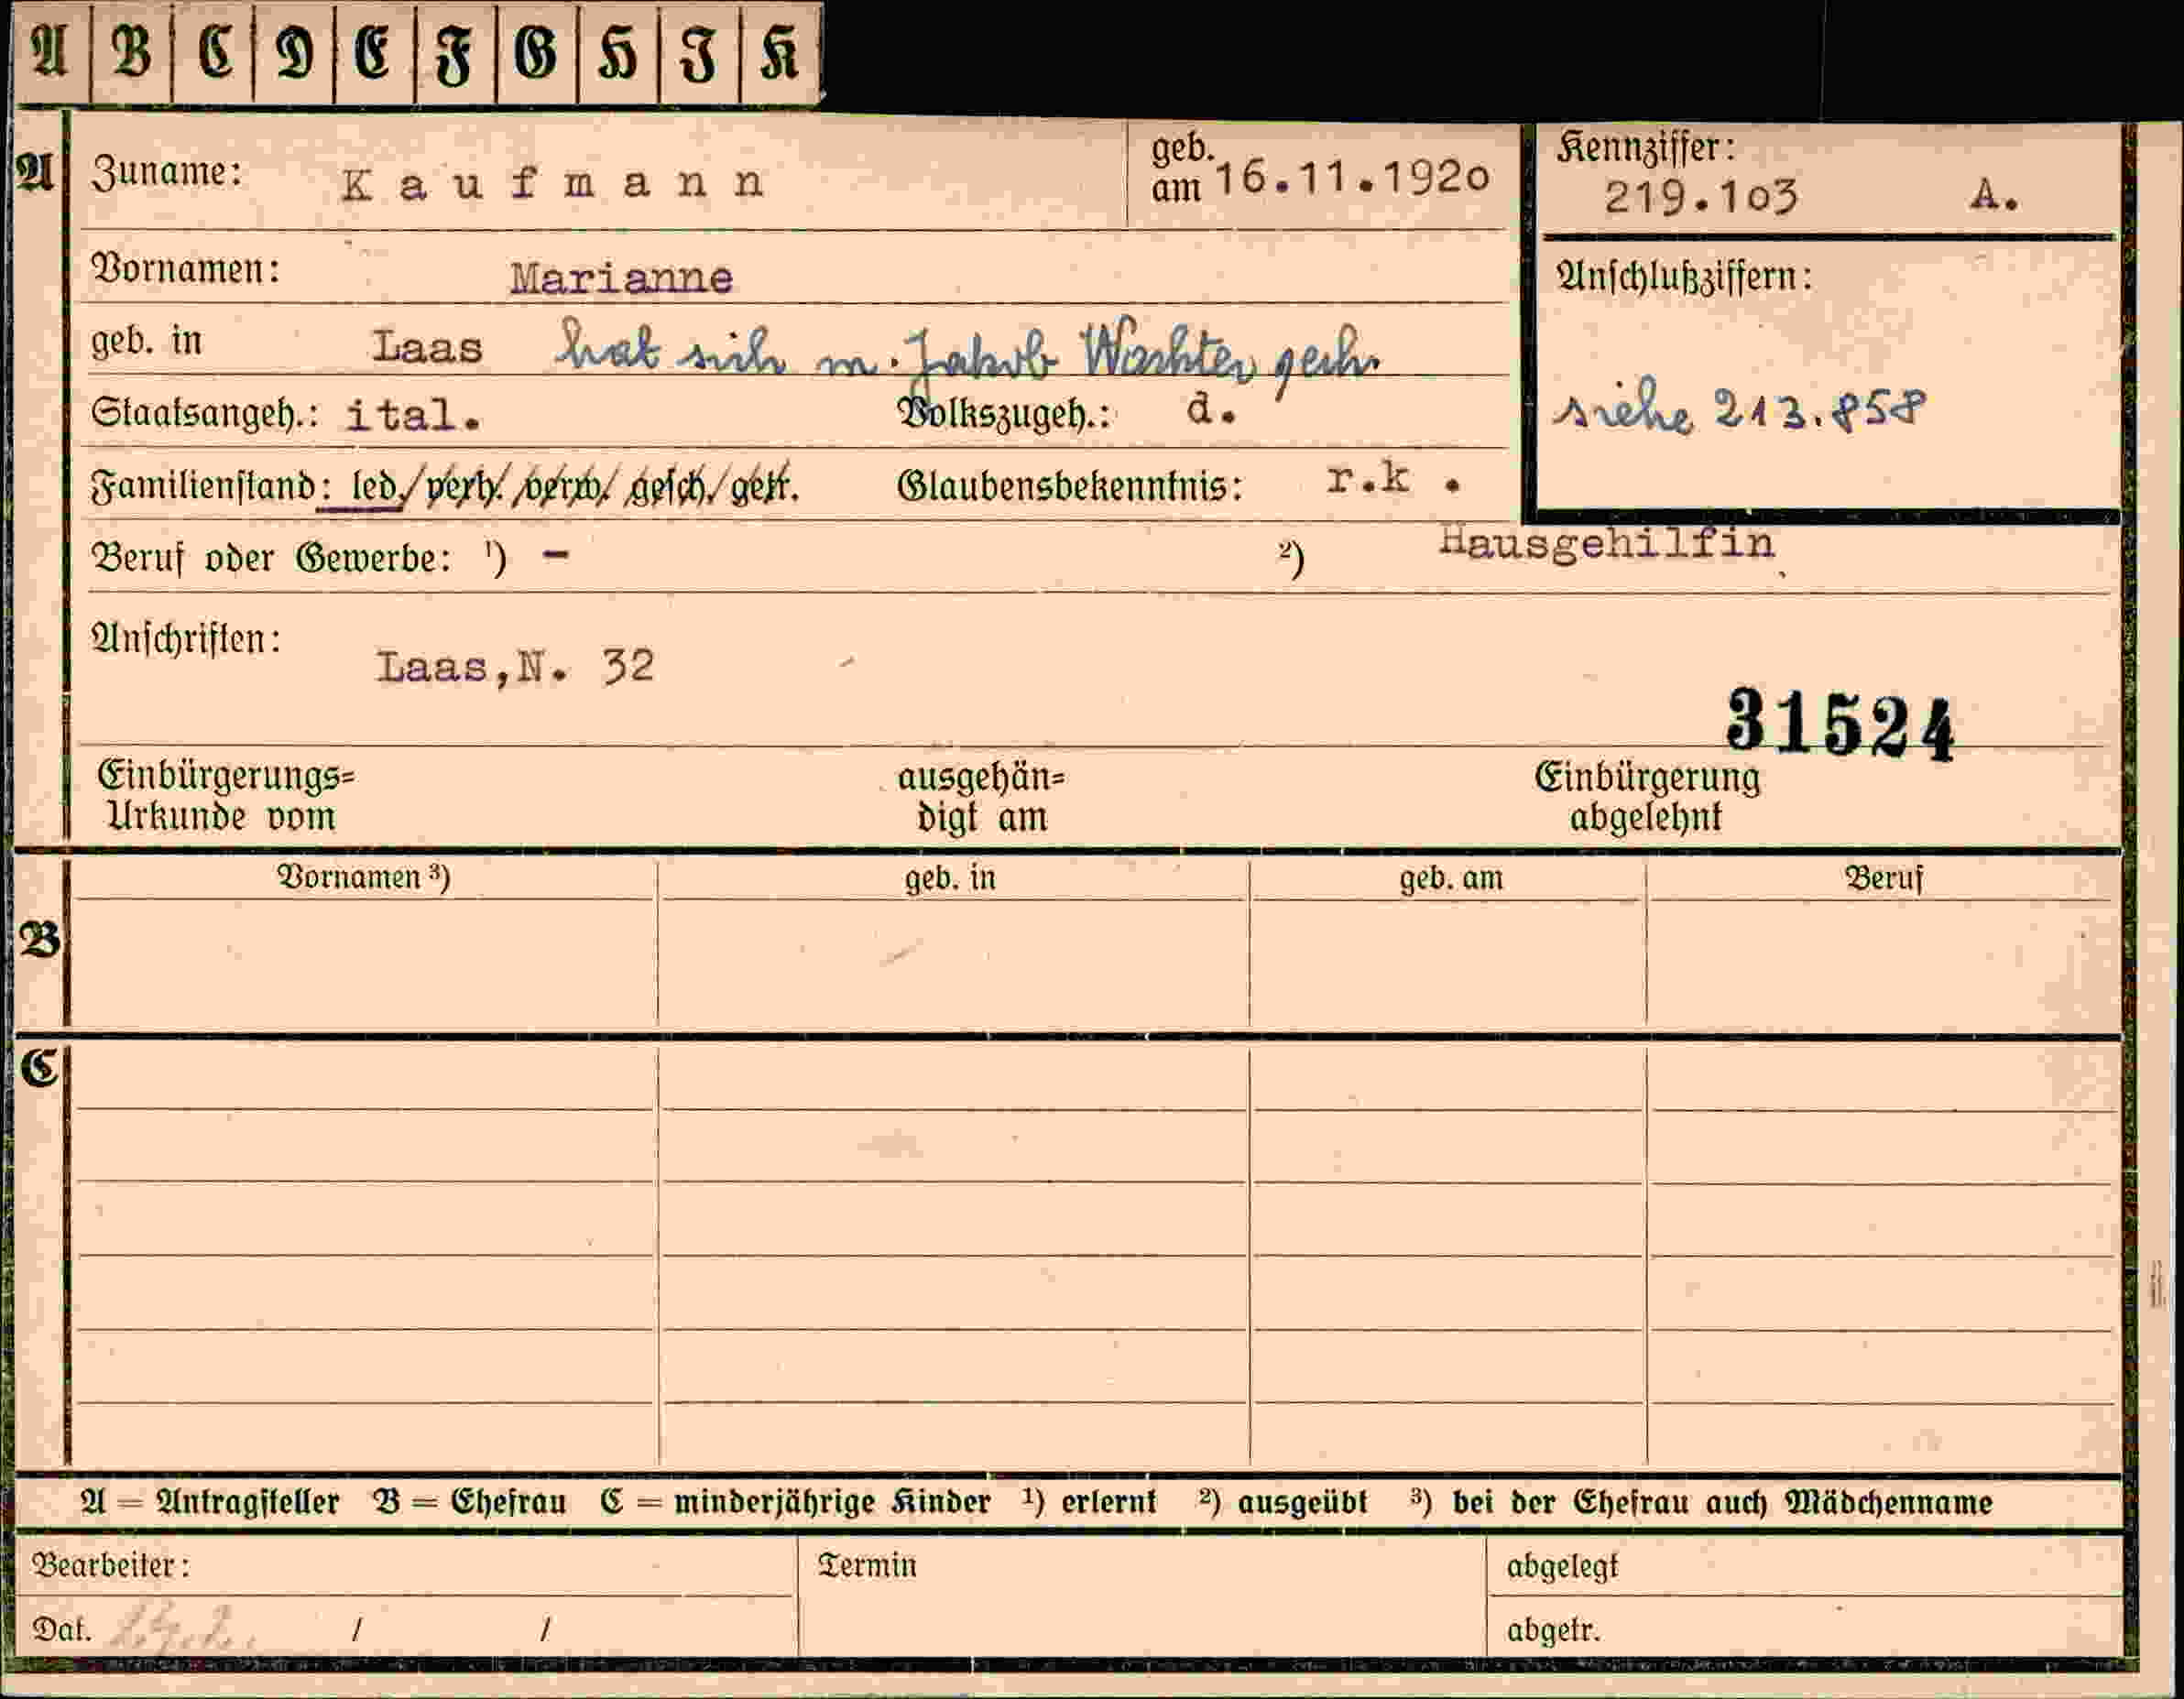This screenshot has height=1699, width=2184.
Task: Select index tab letter B
Action: [131, 52]
